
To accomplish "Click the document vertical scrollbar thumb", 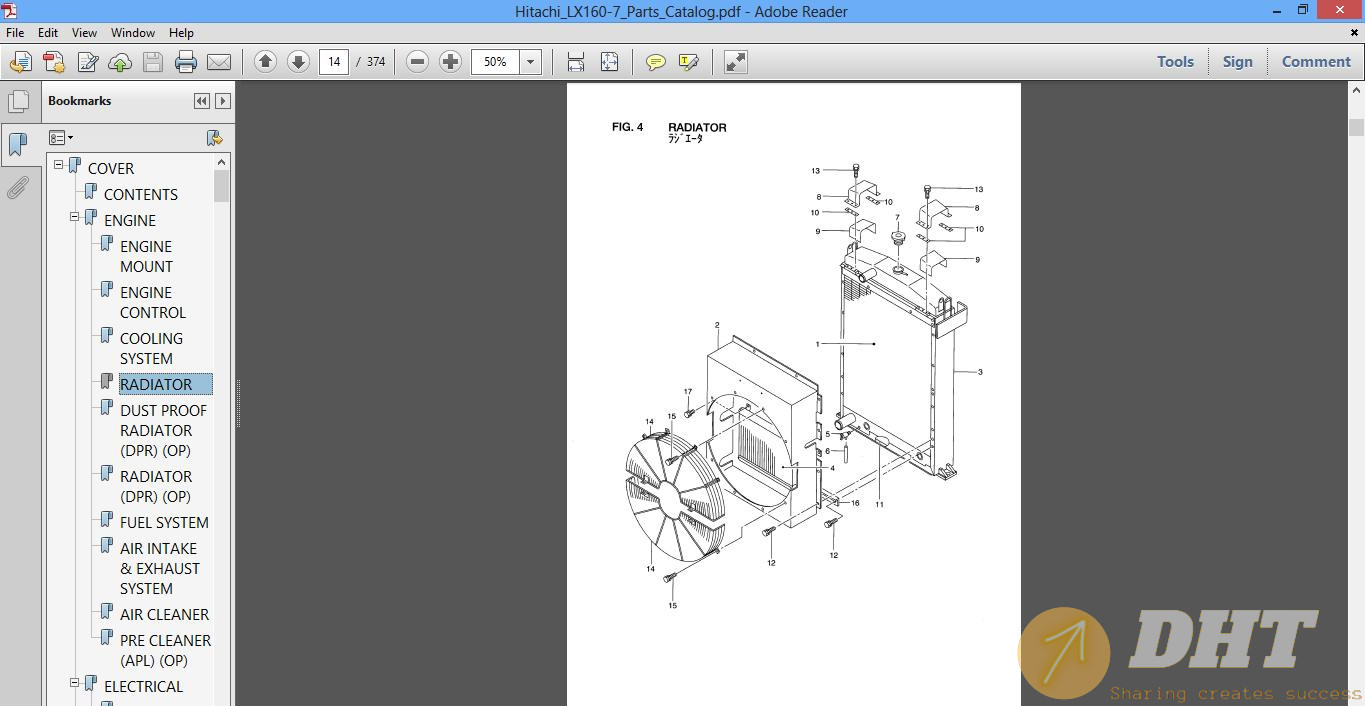I will click(x=1356, y=127).
